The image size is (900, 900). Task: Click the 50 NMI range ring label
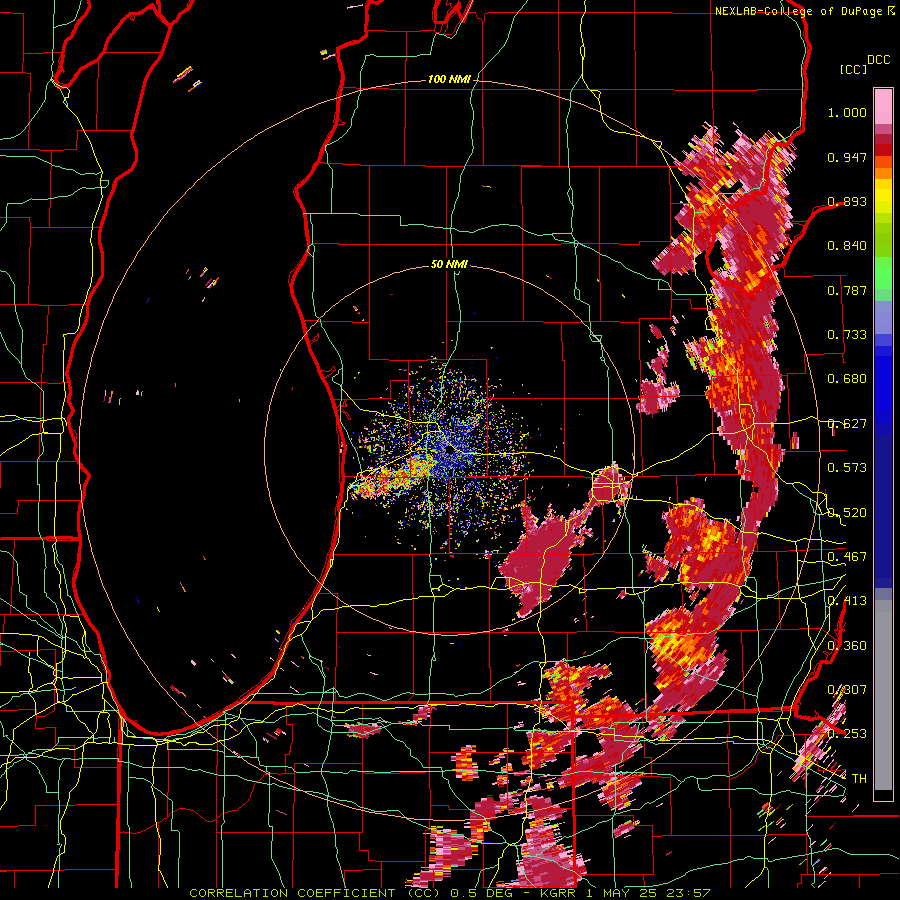(x=449, y=264)
